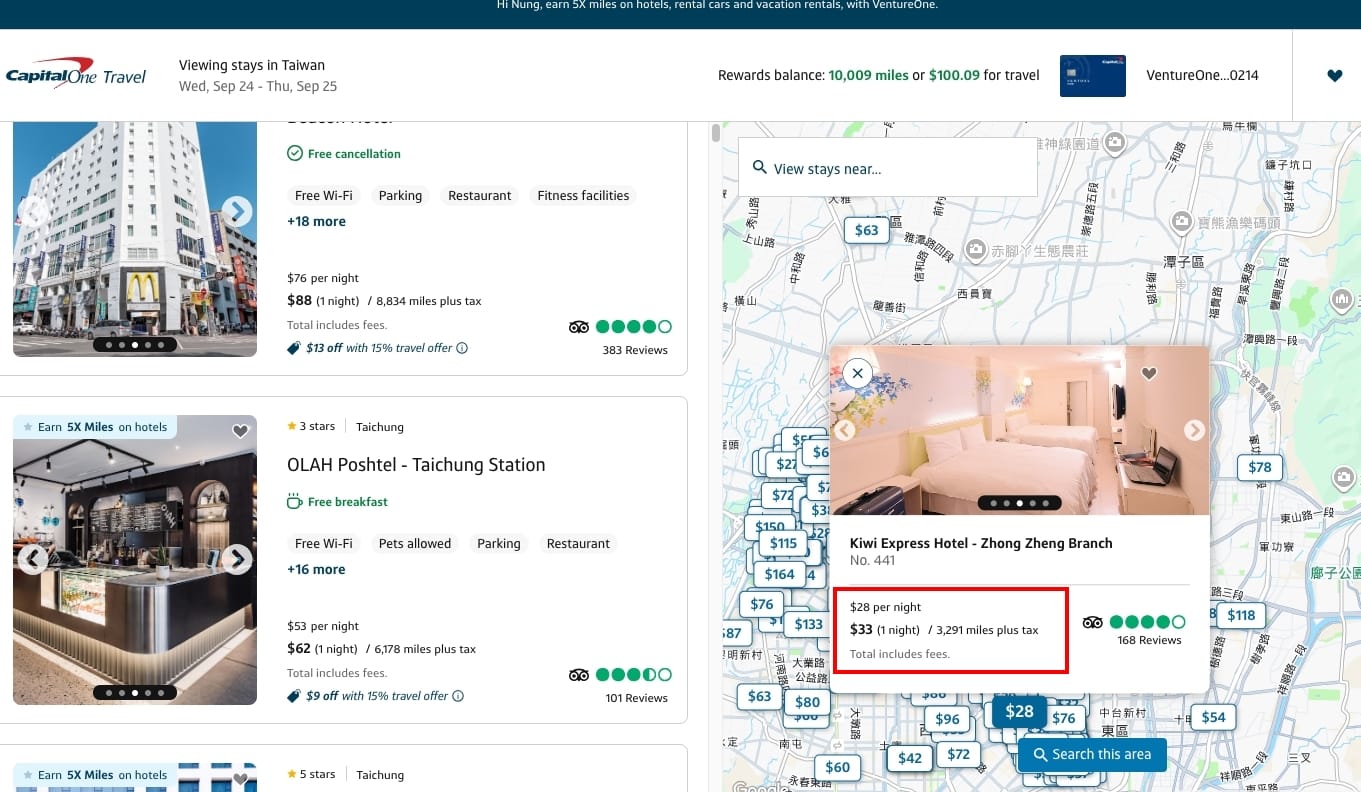
Task: Select the $60 map price marker
Action: pyautogui.click(x=838, y=767)
